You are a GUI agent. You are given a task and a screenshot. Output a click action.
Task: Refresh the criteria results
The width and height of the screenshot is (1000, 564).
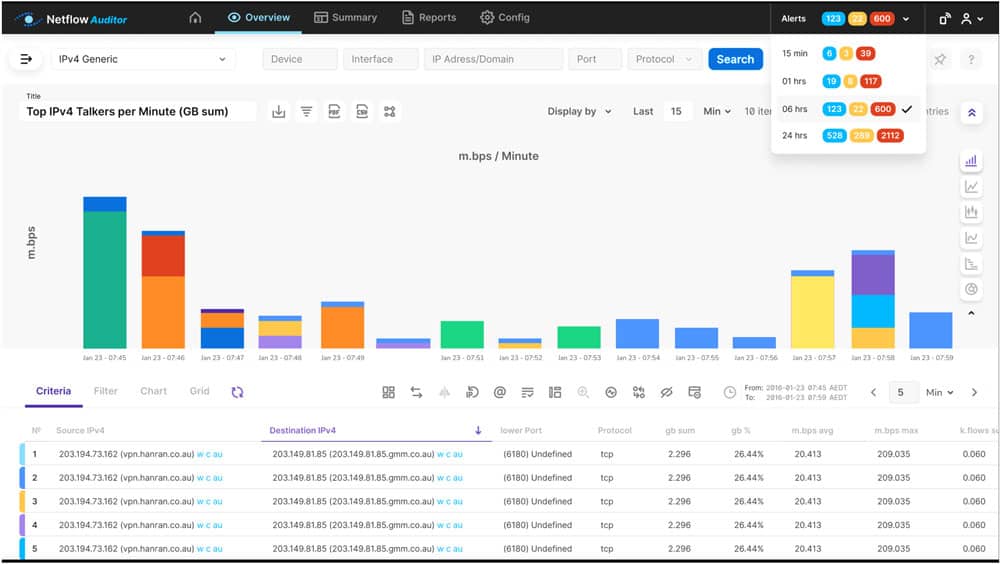click(x=237, y=392)
